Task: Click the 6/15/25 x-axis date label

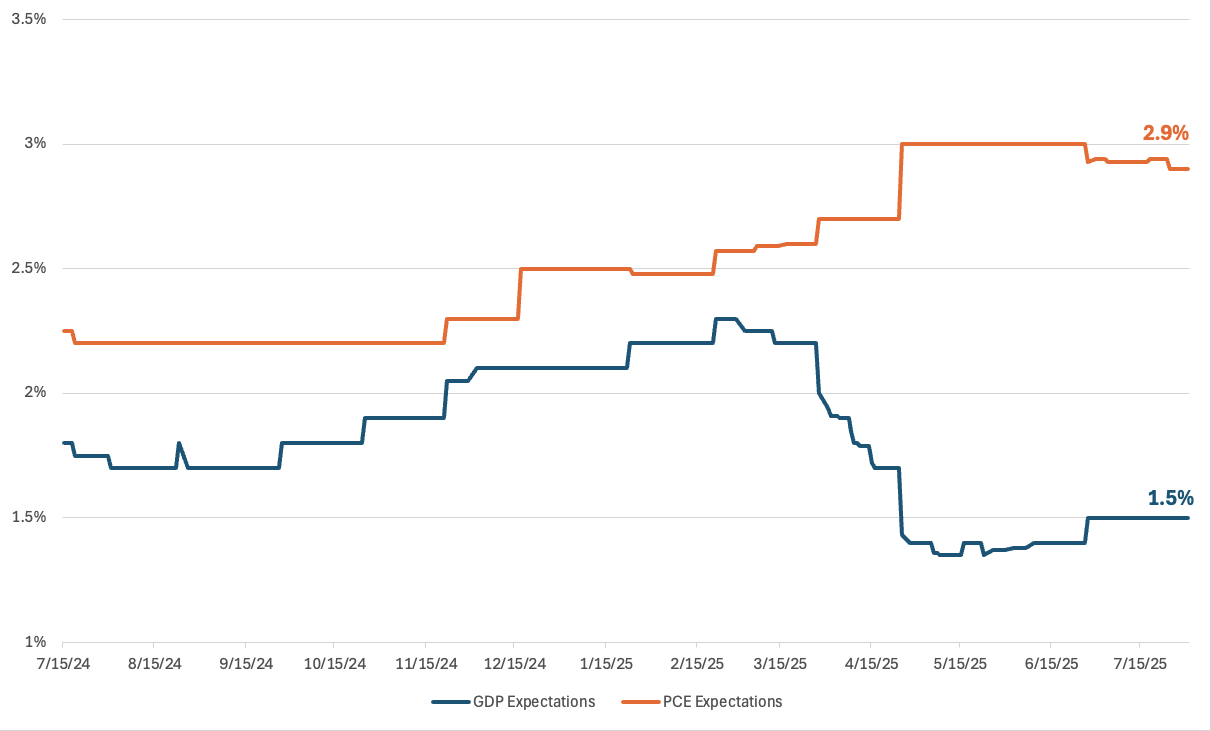Action: (1051, 662)
